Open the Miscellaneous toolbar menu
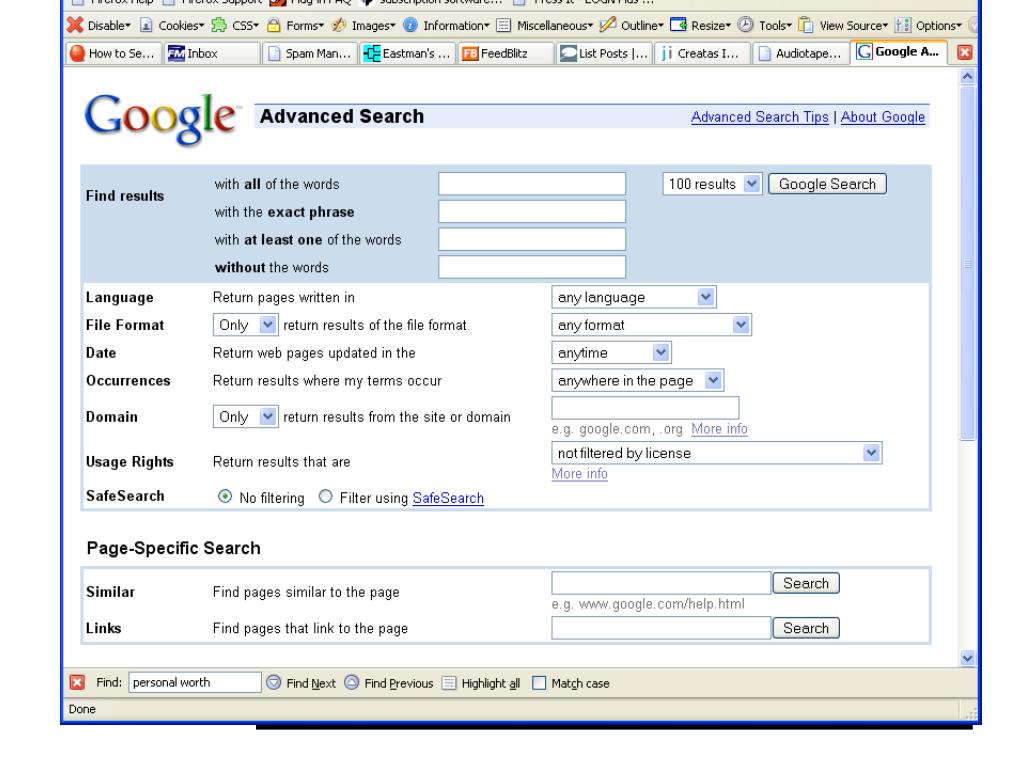Screen dimensions: 1024x768 pos(545,25)
